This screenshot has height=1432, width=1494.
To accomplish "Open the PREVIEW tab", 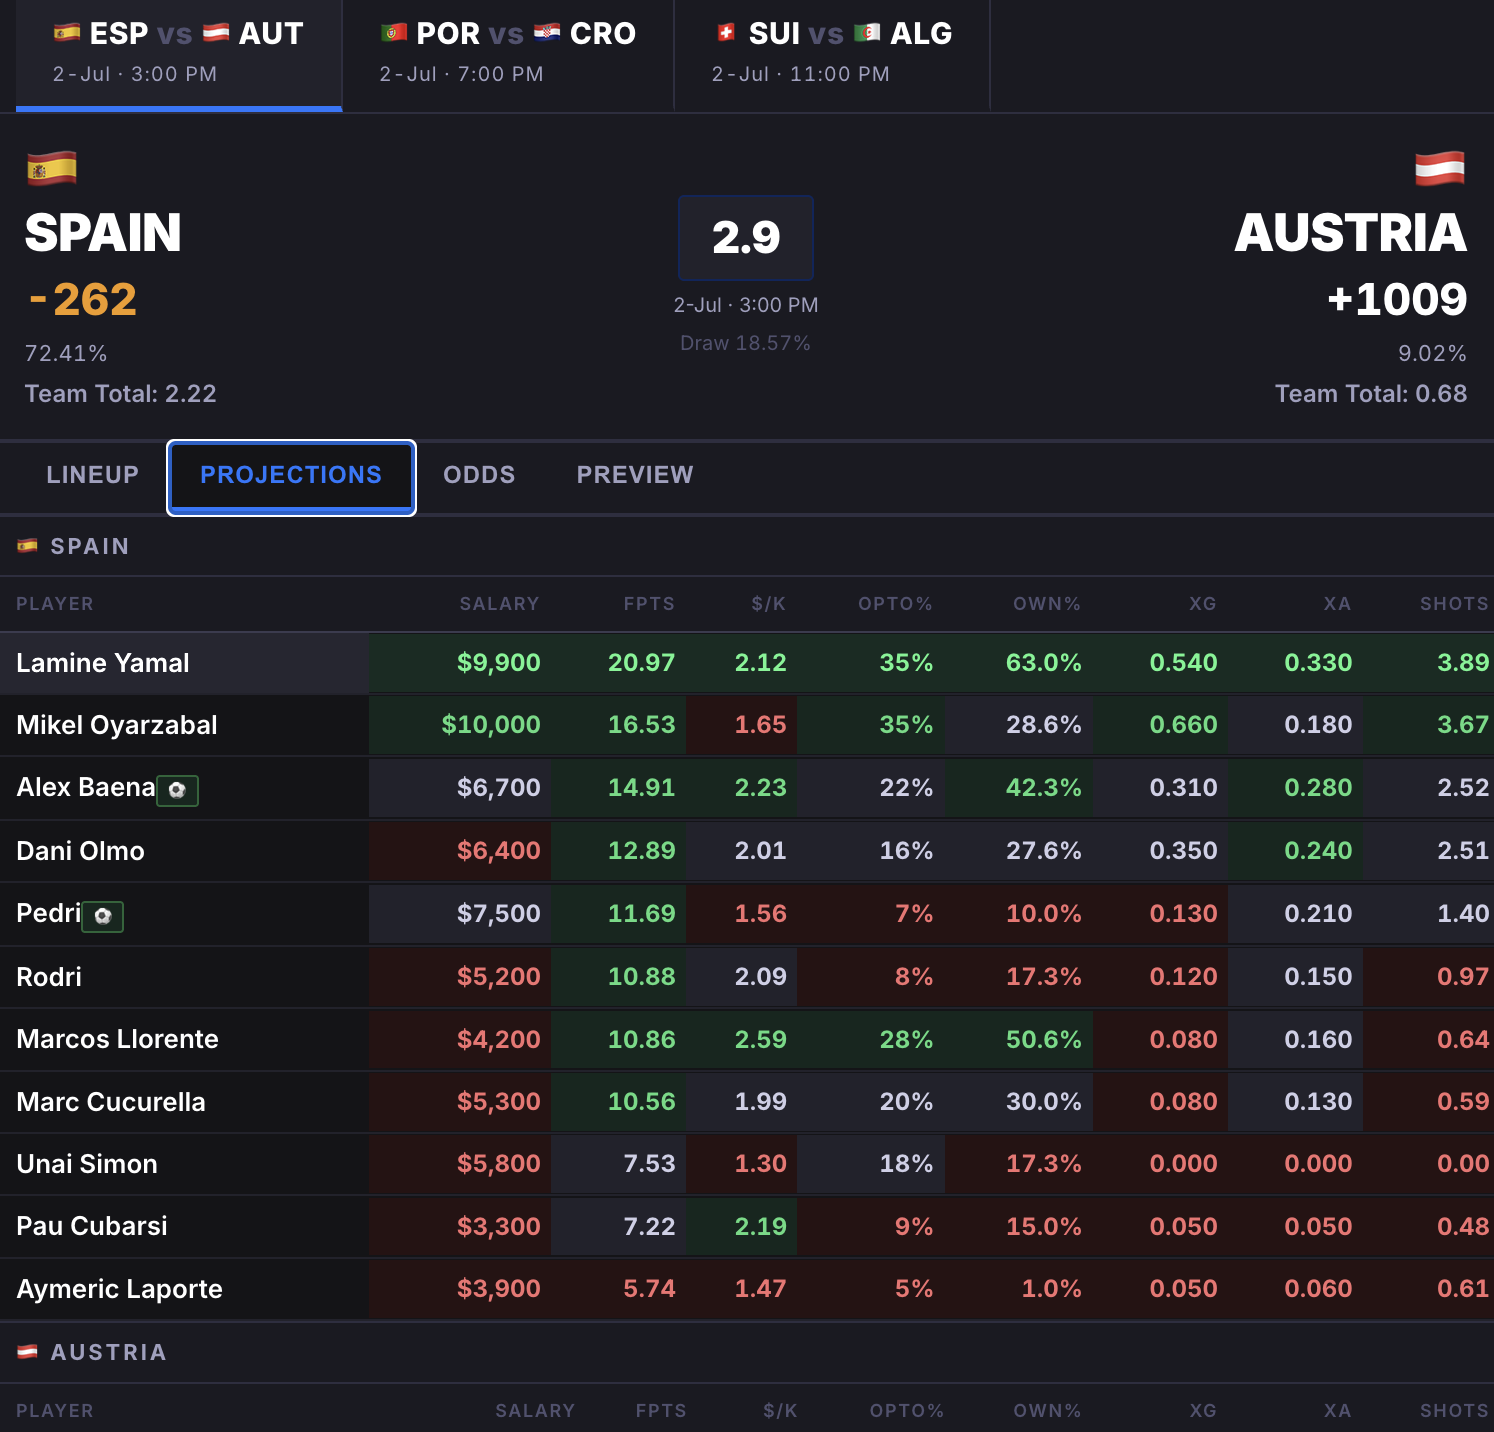I will [x=635, y=475].
